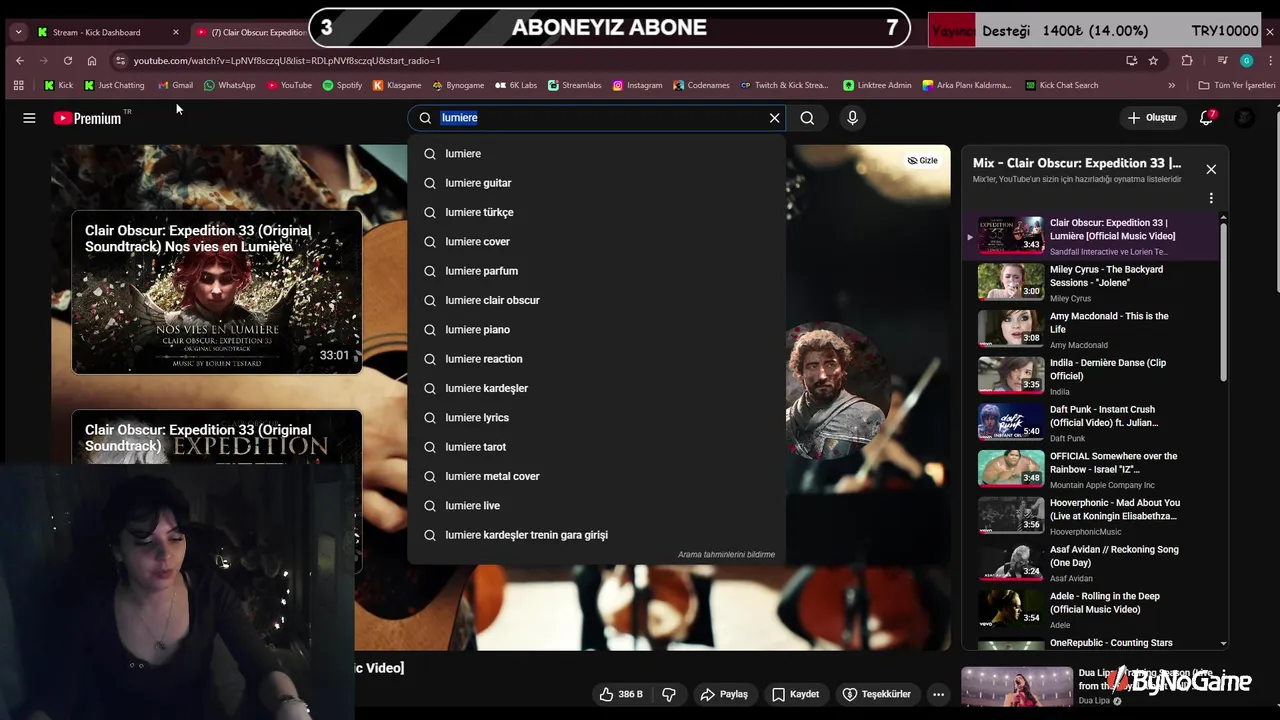1280x720 pixels.
Task: Close the Mix playlist panel
Action: pos(1211,169)
